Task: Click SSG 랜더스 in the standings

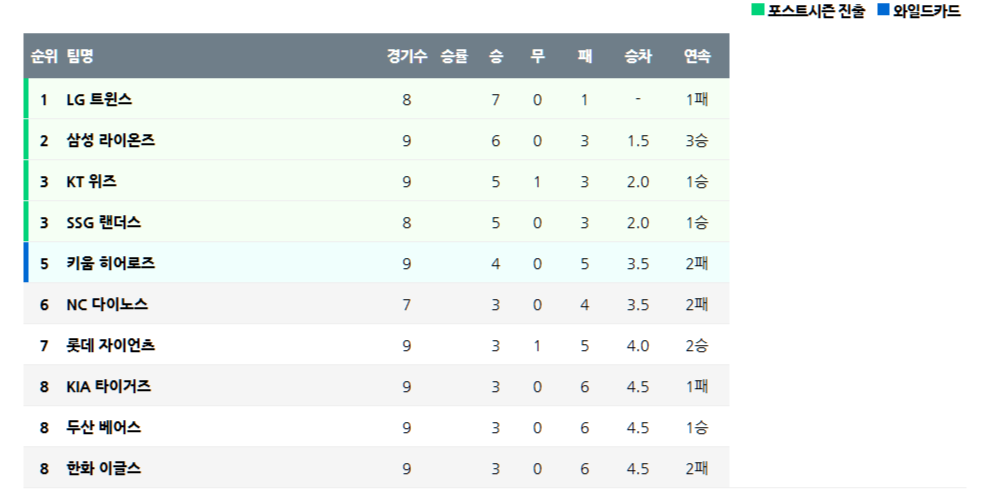Action: 103,223
